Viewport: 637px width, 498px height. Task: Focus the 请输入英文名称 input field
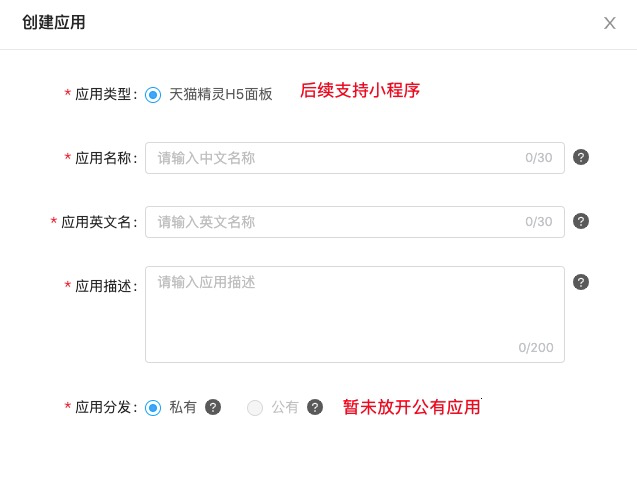tap(355, 222)
